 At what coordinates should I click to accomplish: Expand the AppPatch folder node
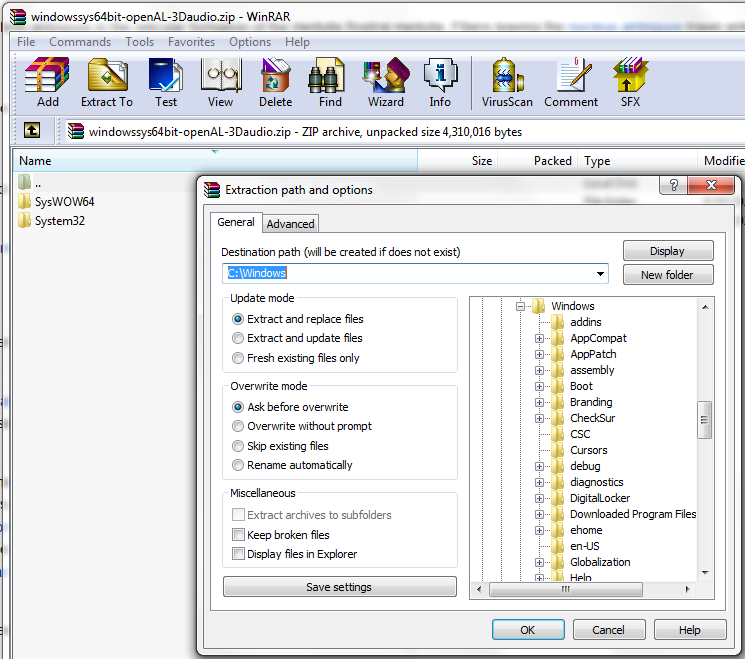[539, 354]
